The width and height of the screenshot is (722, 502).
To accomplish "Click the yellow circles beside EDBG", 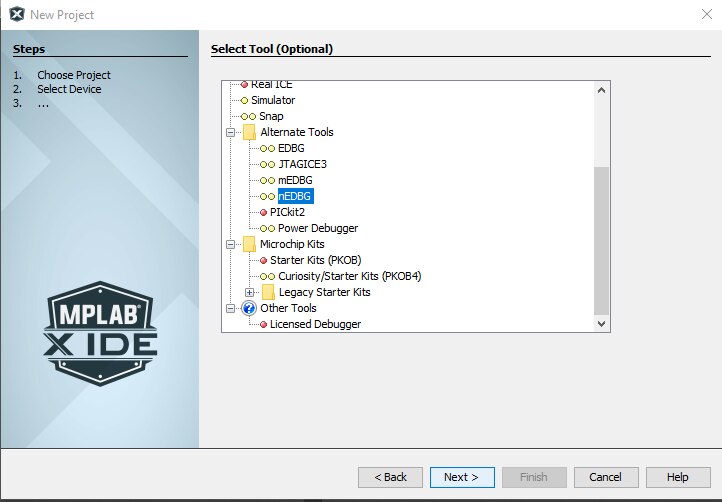I will 267,148.
